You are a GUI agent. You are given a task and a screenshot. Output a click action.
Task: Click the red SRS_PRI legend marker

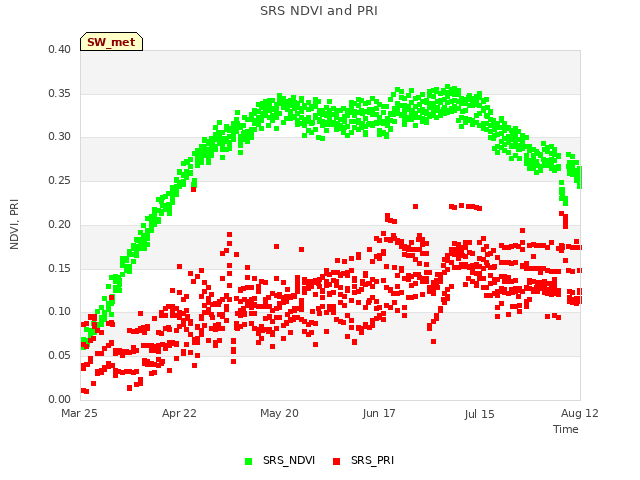(336, 461)
